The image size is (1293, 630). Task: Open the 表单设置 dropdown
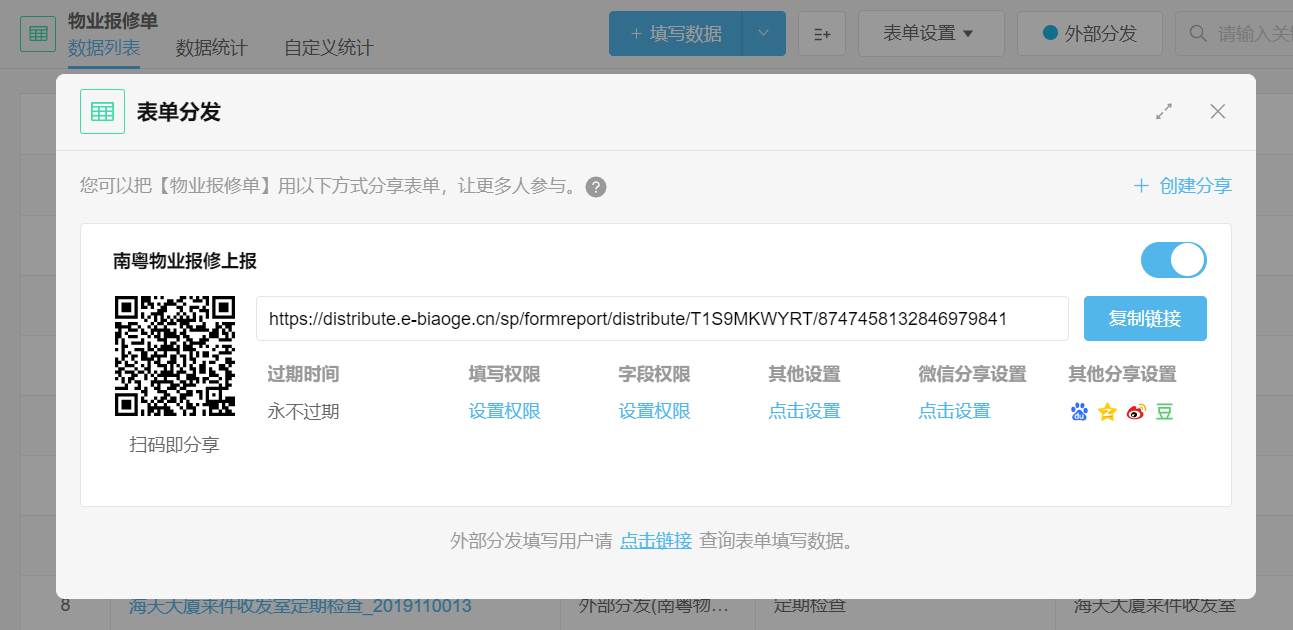[931, 34]
